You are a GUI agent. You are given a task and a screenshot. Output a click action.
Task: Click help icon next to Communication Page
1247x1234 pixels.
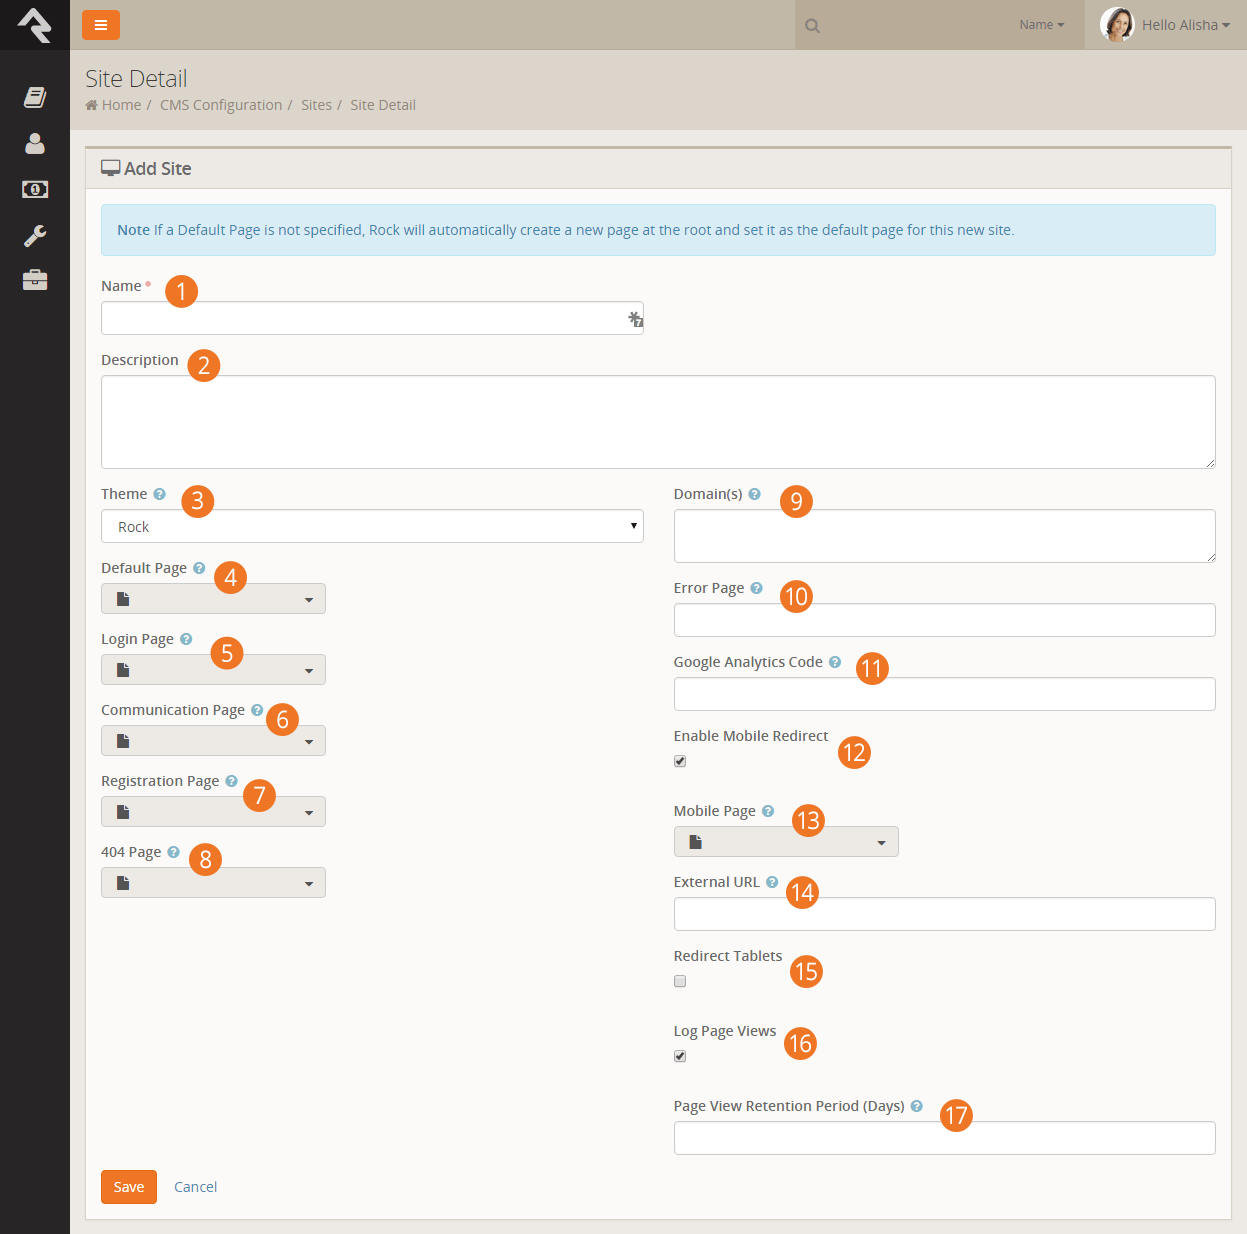coord(257,710)
